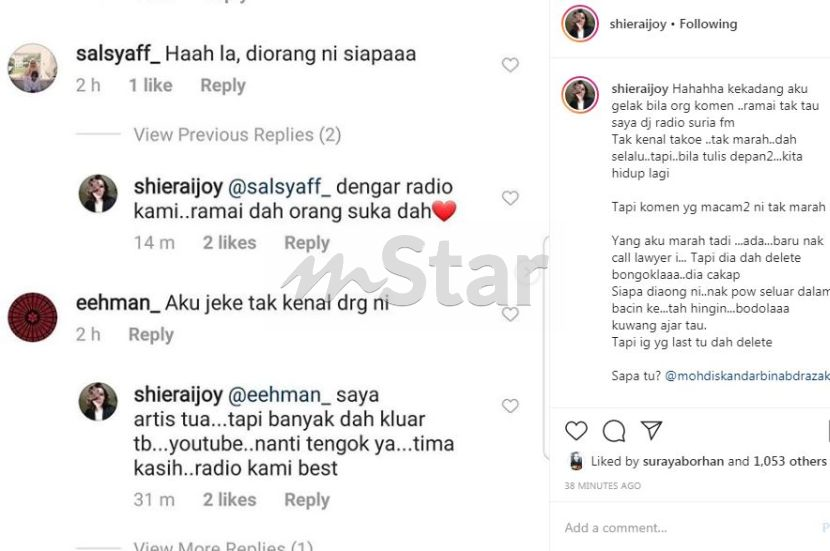Like shieraijoy's reply to eehman_
Viewport: 830px width, 551px height.
[510, 405]
